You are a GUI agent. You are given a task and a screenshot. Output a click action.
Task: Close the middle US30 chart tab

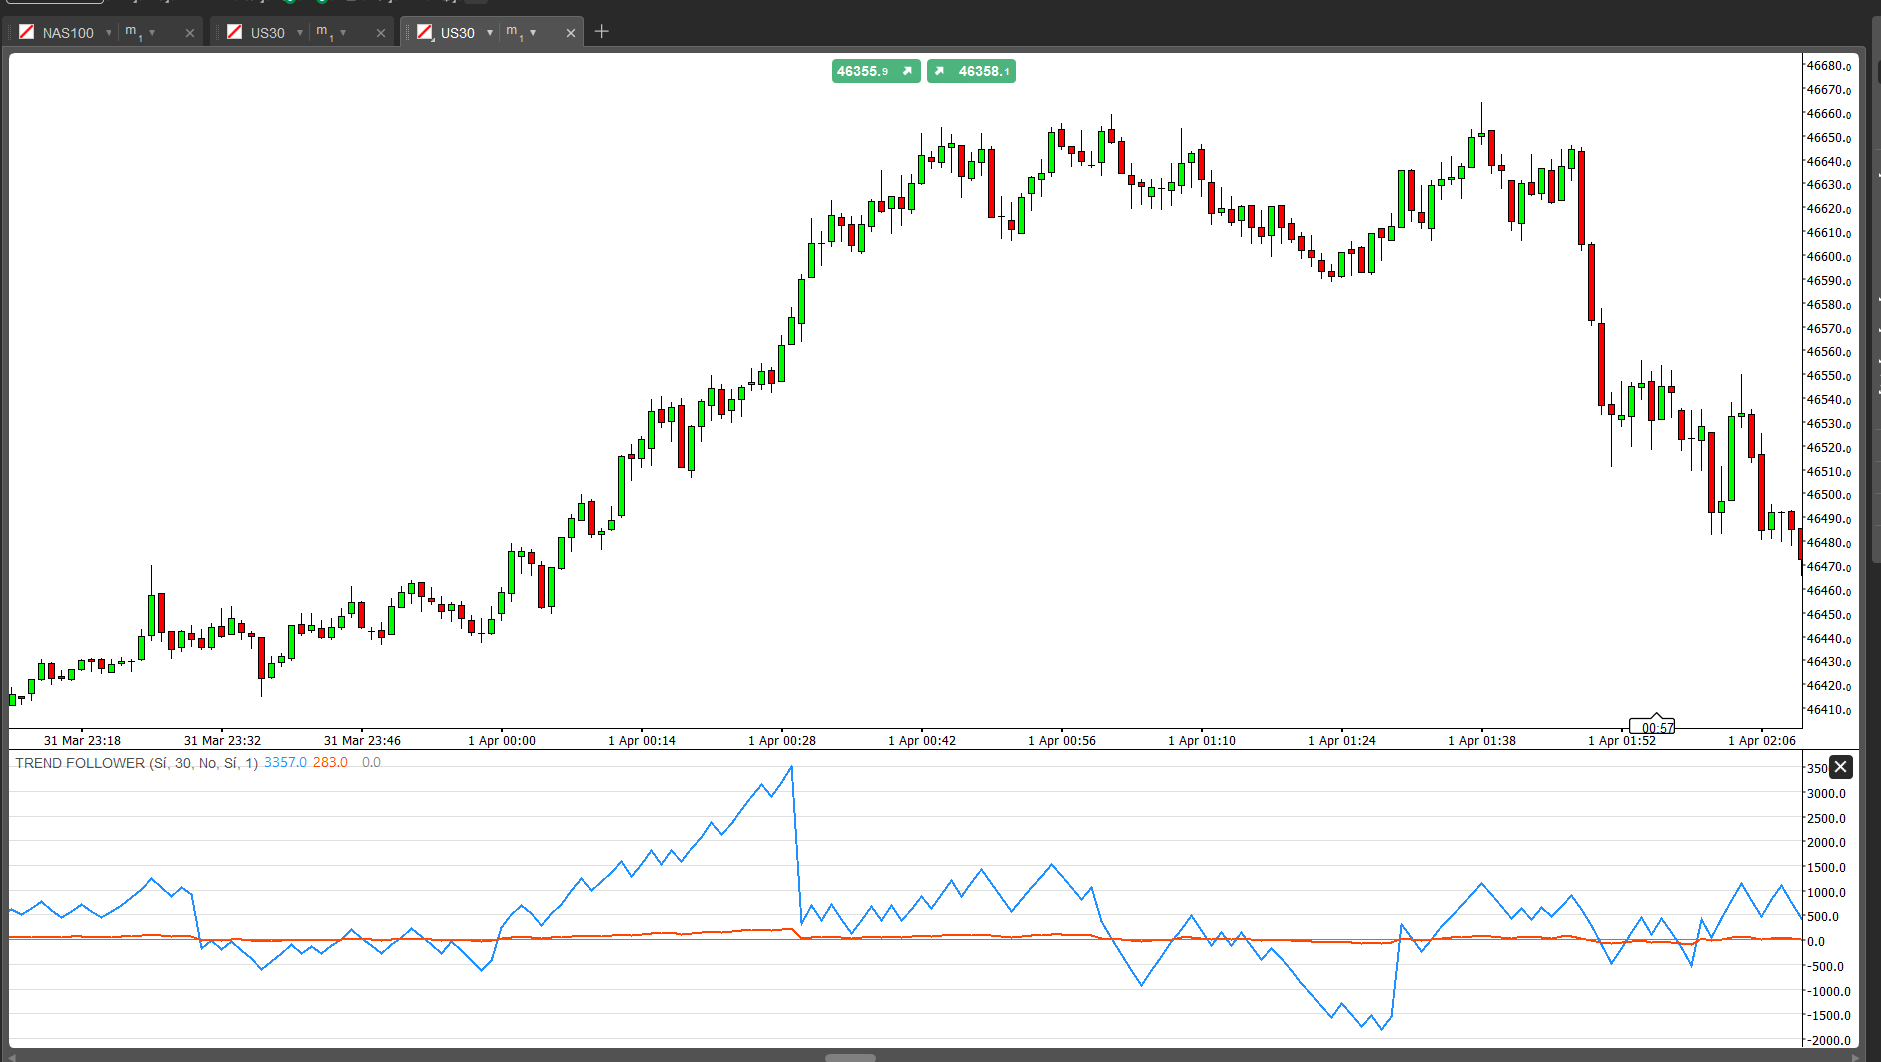click(x=380, y=33)
